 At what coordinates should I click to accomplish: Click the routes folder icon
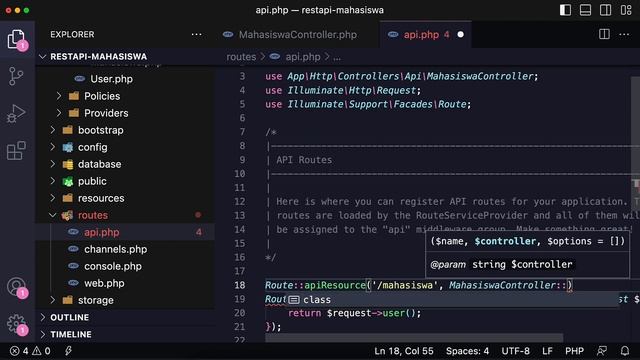click(67, 215)
